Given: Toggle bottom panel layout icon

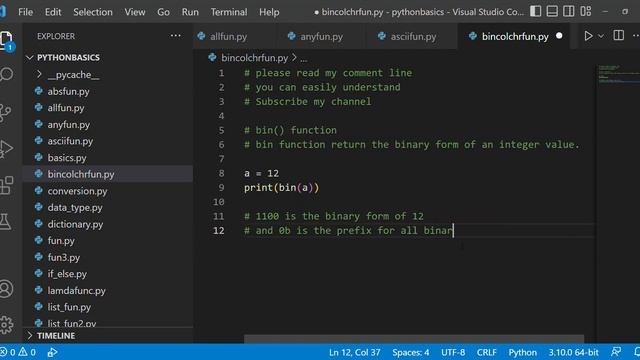Looking at the screenshot, I should (x=552, y=11).
